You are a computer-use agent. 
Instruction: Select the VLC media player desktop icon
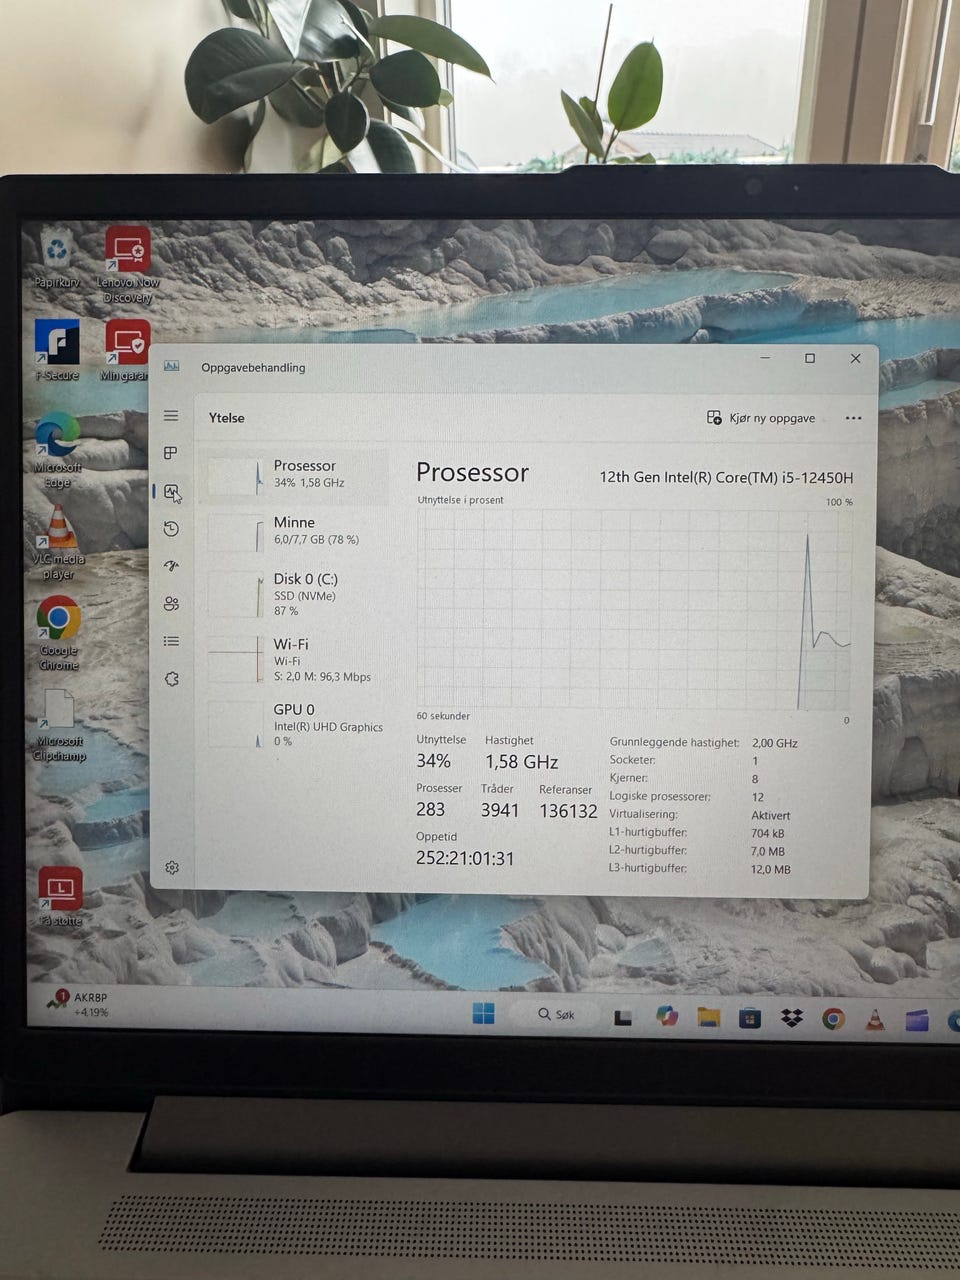coord(58,542)
